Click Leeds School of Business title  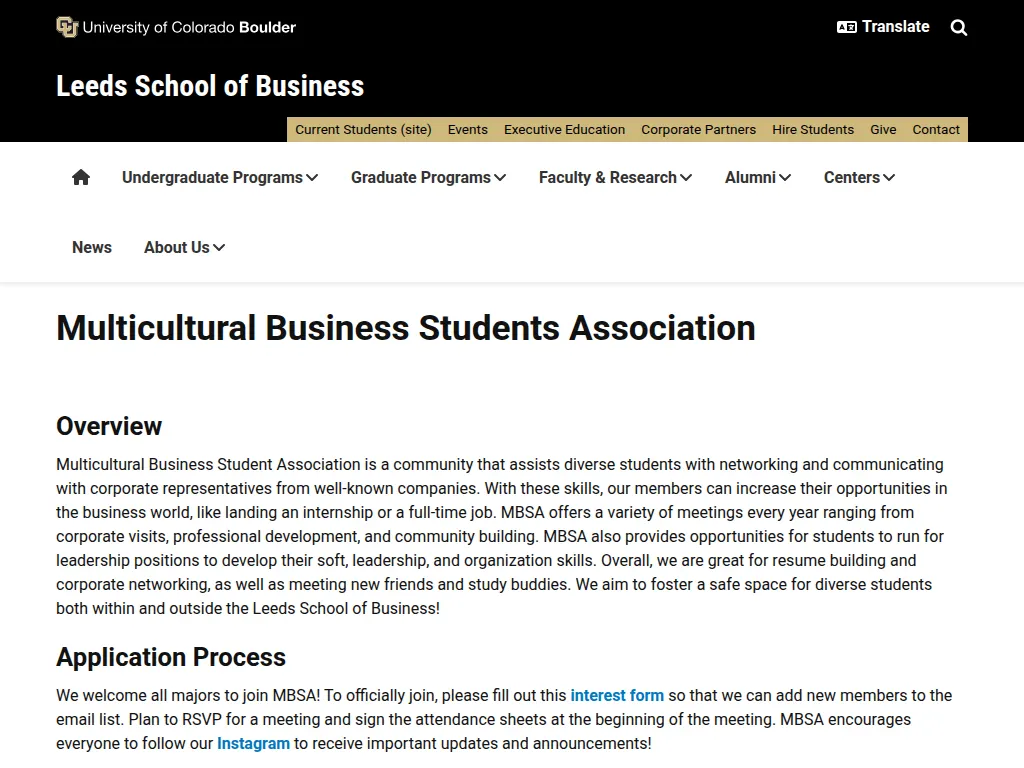(210, 86)
